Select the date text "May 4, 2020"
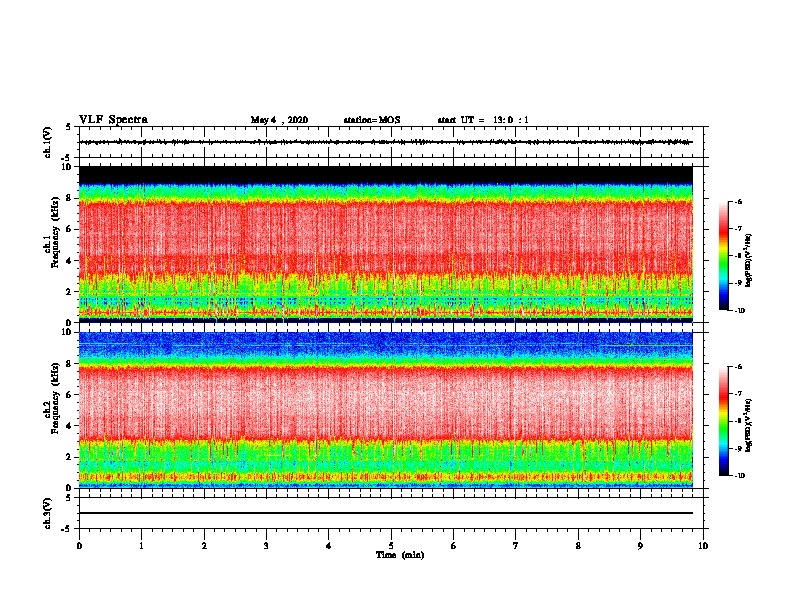 pyautogui.click(x=279, y=120)
